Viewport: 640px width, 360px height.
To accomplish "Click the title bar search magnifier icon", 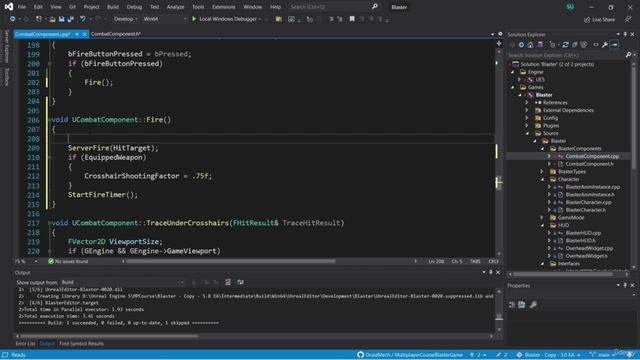I will [375, 7].
